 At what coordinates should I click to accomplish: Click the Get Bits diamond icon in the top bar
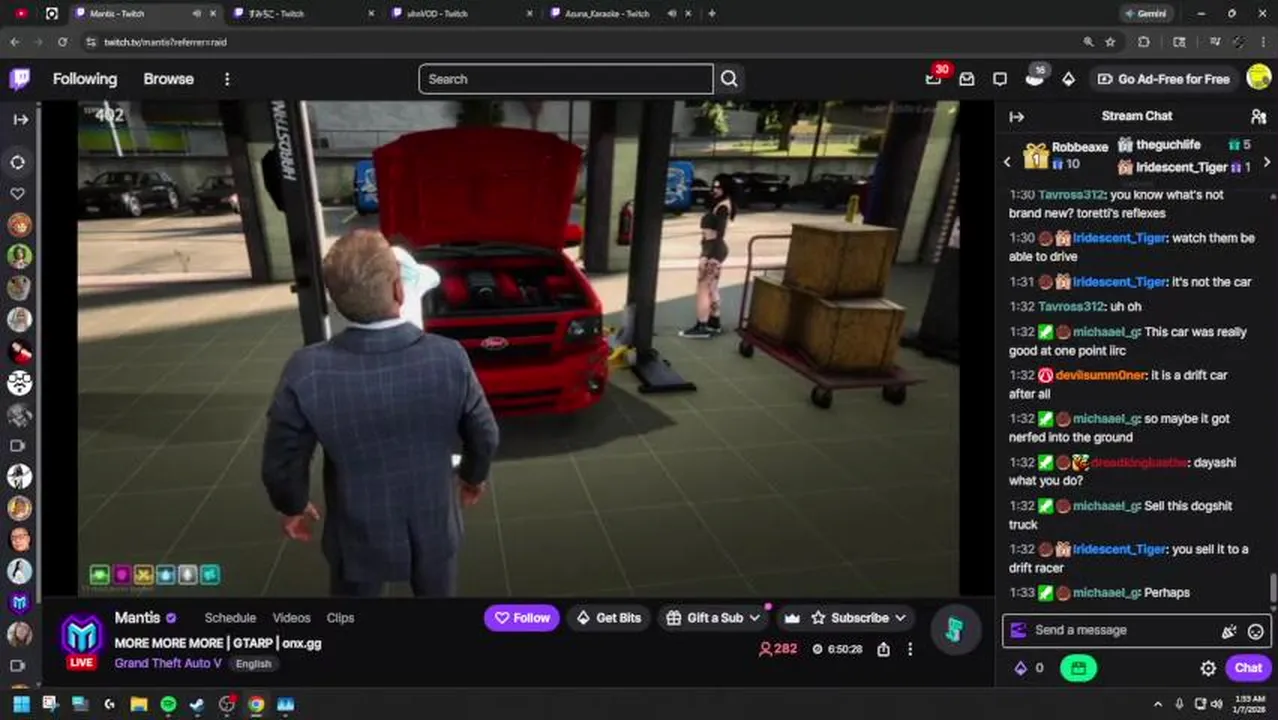pyautogui.click(x=1068, y=79)
